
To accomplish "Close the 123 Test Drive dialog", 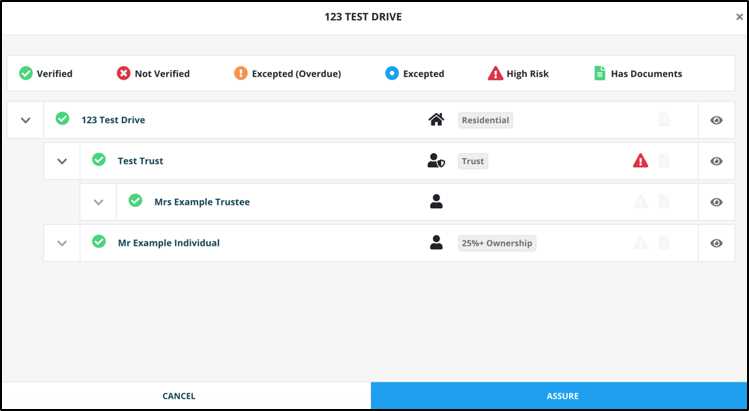I will [739, 17].
